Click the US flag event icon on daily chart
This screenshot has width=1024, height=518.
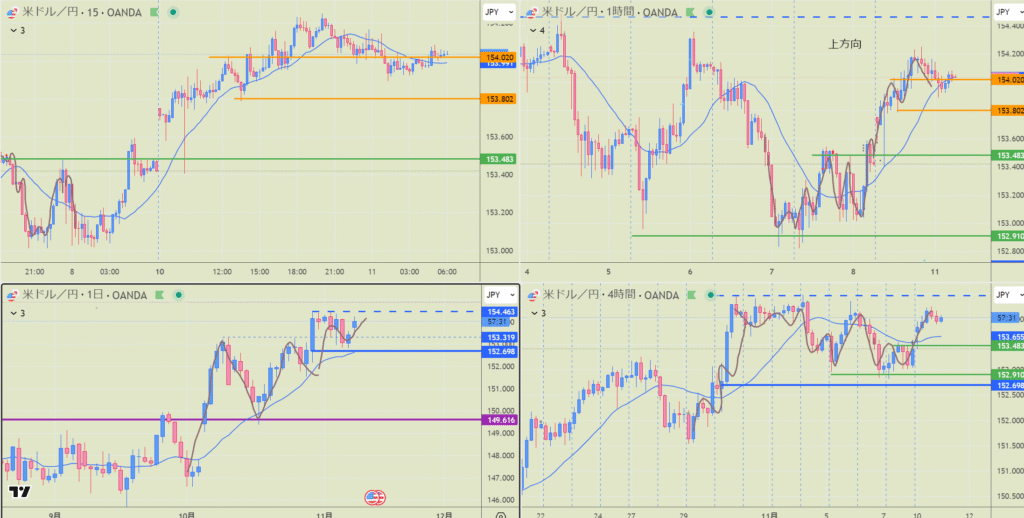pos(376,498)
